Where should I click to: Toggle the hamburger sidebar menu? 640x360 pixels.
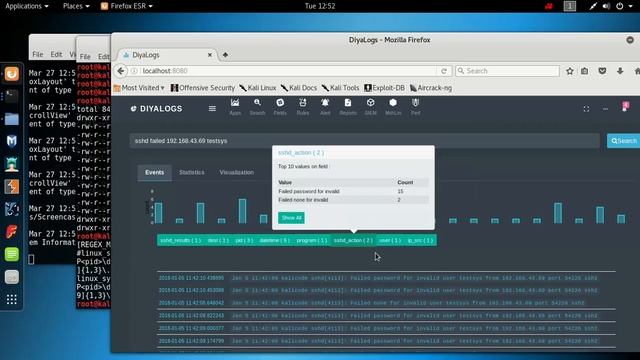click(212, 109)
